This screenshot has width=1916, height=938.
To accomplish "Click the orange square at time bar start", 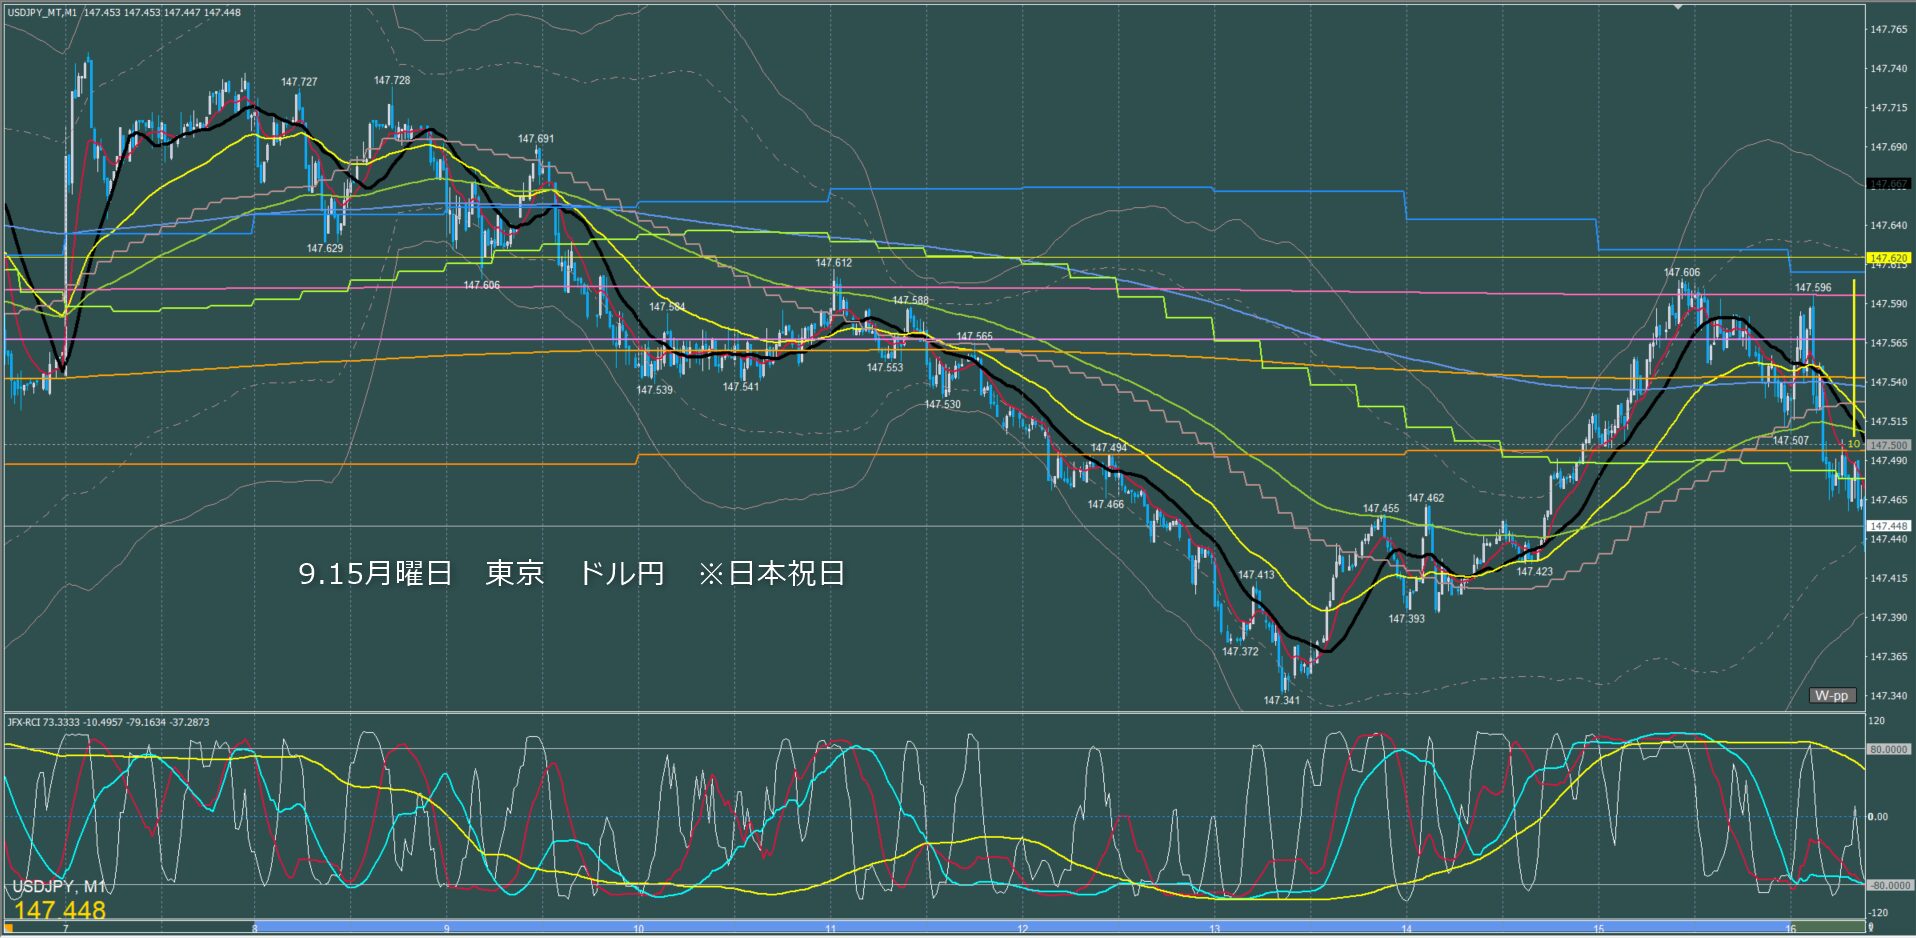I will point(10,928).
